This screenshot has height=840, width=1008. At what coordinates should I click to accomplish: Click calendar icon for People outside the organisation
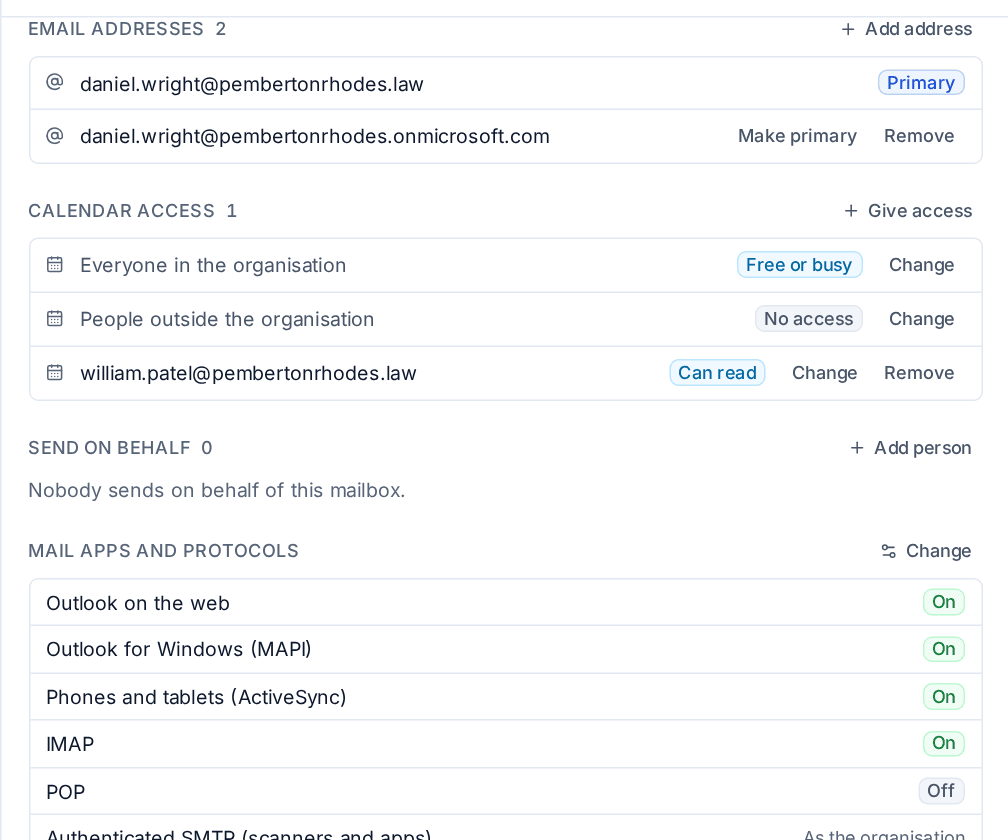coord(55,318)
